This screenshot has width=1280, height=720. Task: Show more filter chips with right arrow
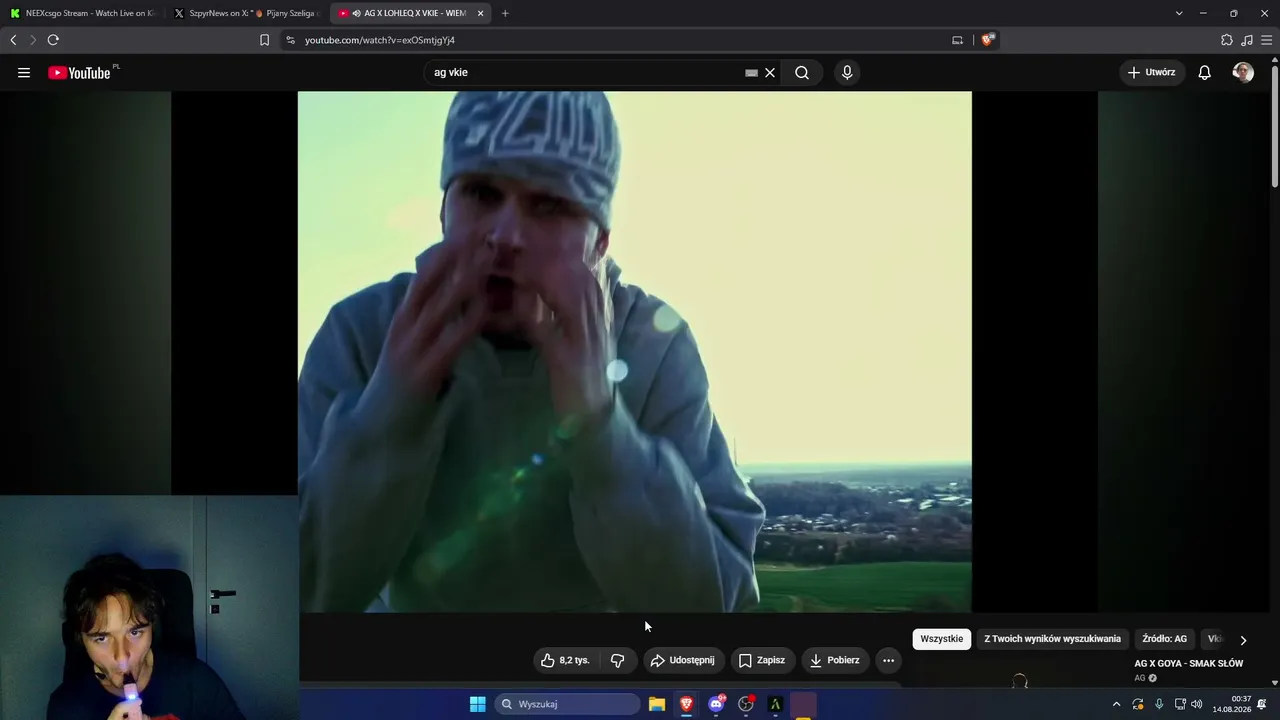pyautogui.click(x=1243, y=640)
